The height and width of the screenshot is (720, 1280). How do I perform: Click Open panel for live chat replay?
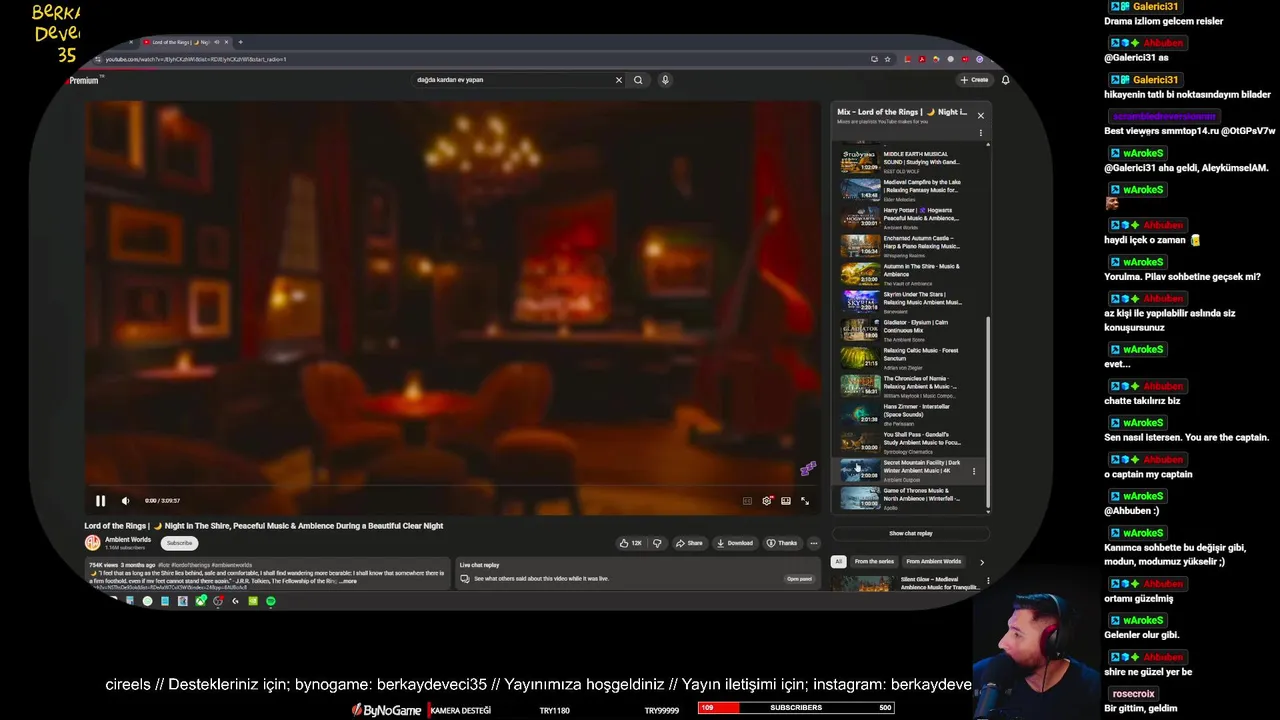[x=799, y=579]
